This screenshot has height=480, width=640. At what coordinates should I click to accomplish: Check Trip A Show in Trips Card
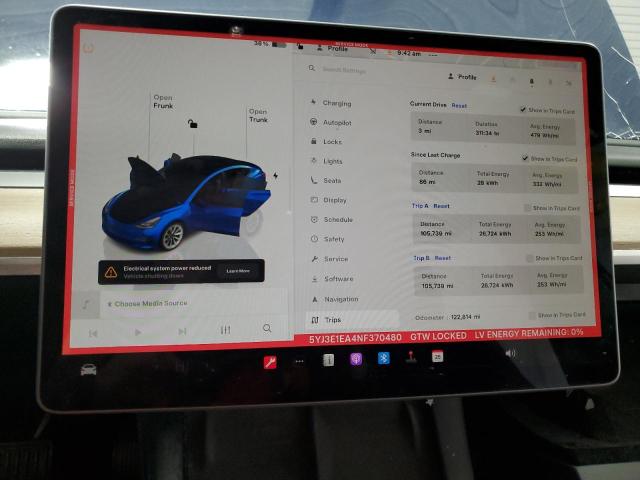pos(527,208)
